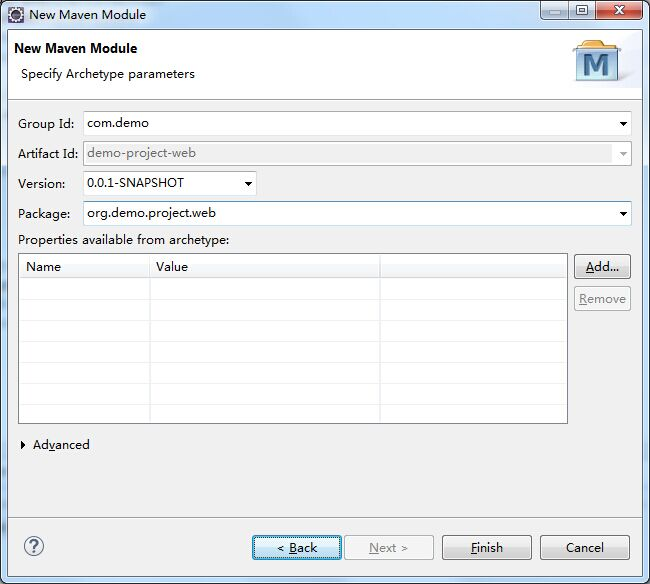Open the Version dropdown arrow
The height and width of the screenshot is (584, 650).
click(x=248, y=183)
